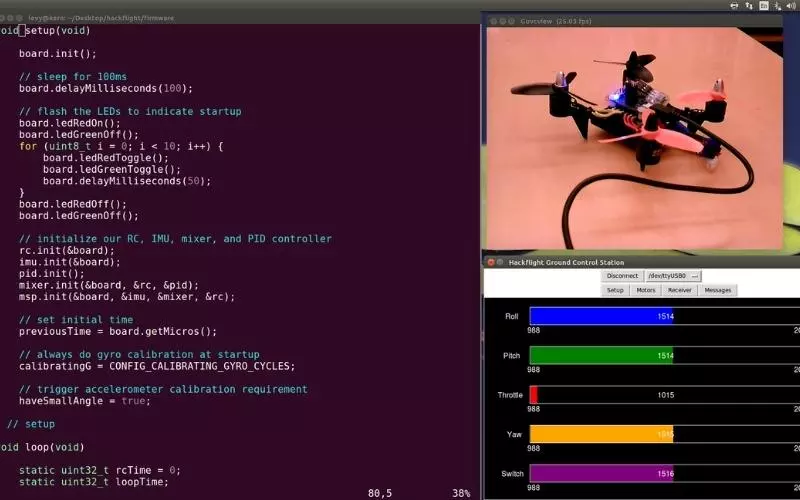Image resolution: width=800 pixels, height=500 pixels.
Task: Click the line 'board.delayMilliseconds(50);'
Action: point(127,181)
